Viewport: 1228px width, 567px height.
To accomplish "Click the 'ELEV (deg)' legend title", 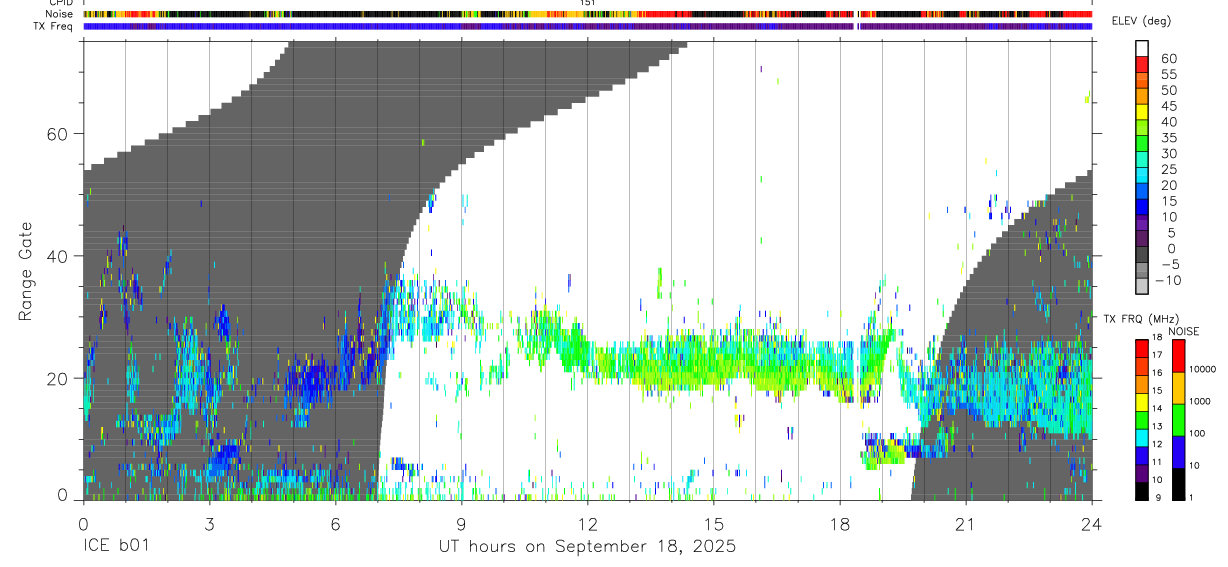I will [1141, 21].
